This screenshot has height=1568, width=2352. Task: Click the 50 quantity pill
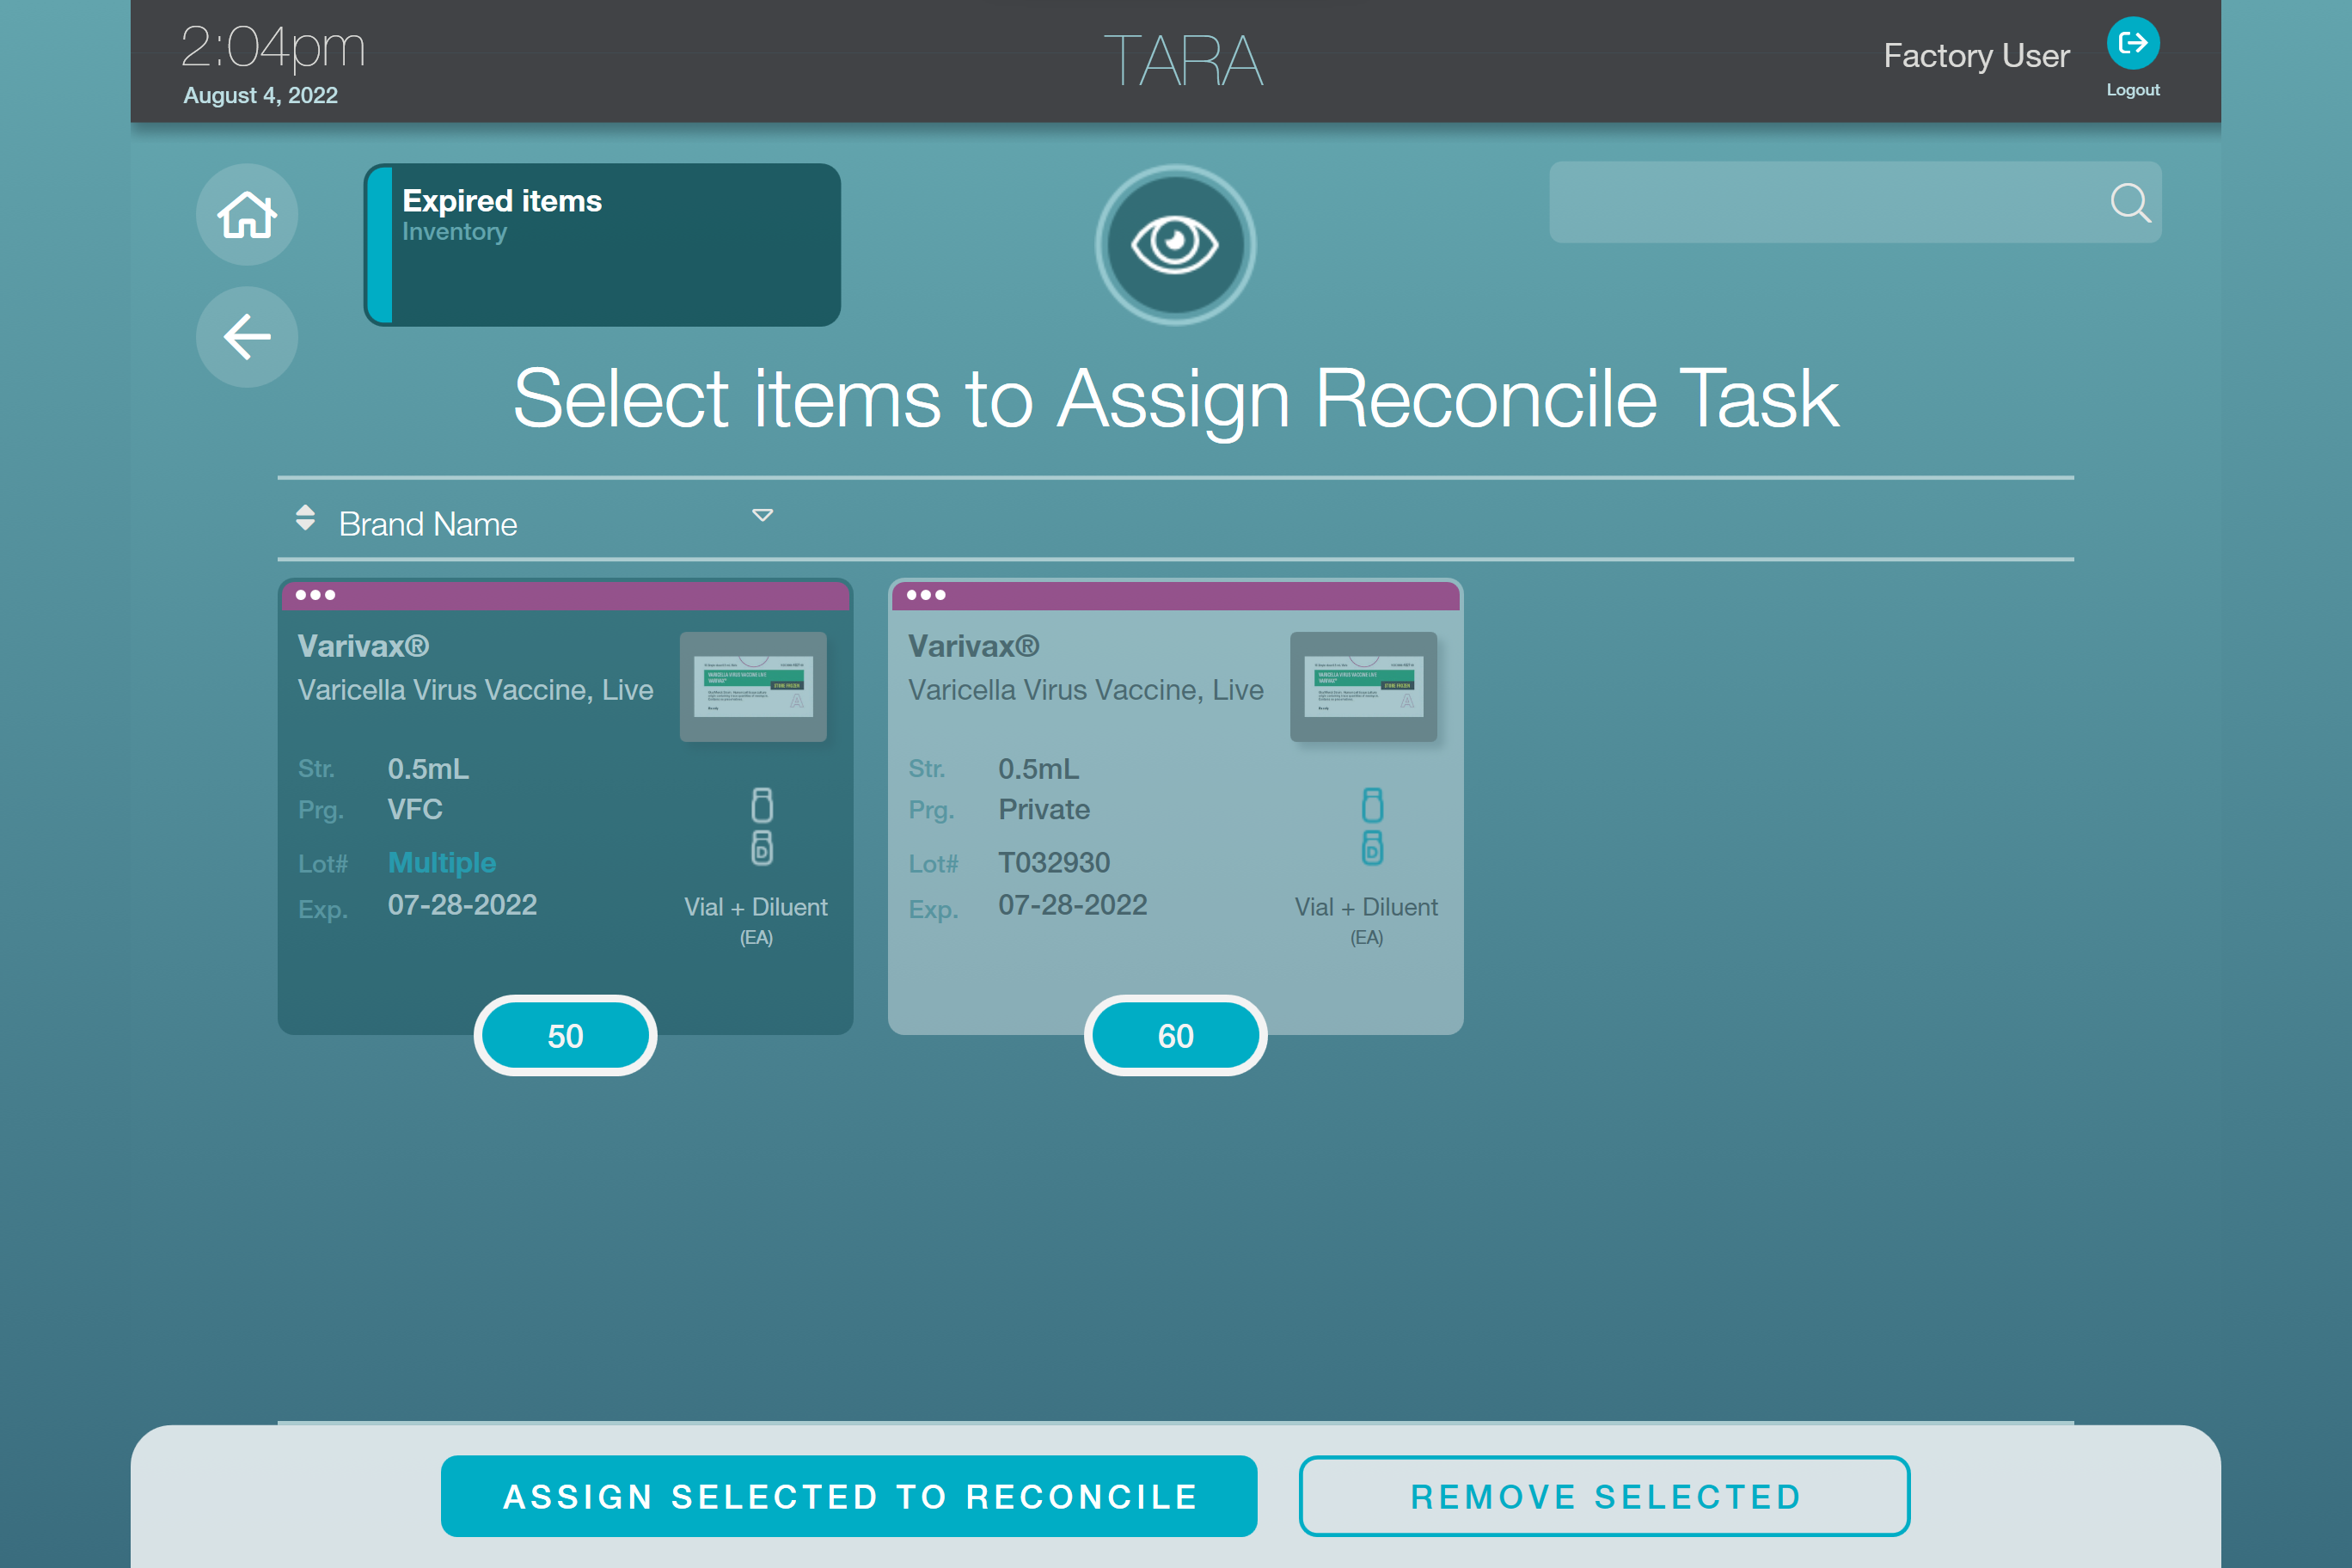[x=565, y=1036]
